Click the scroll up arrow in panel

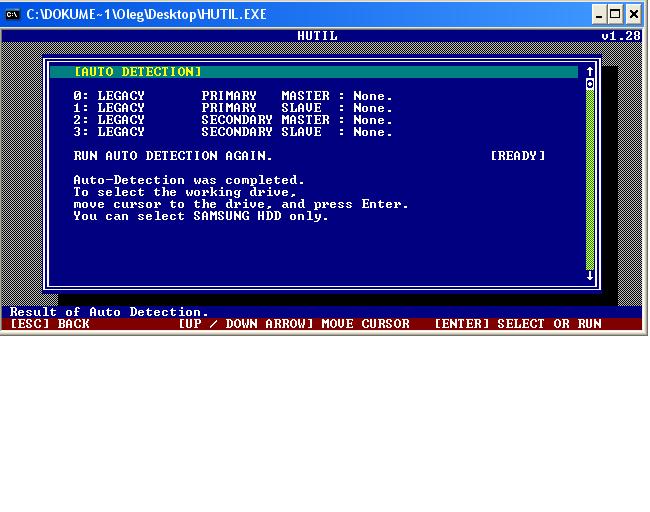[x=590, y=72]
